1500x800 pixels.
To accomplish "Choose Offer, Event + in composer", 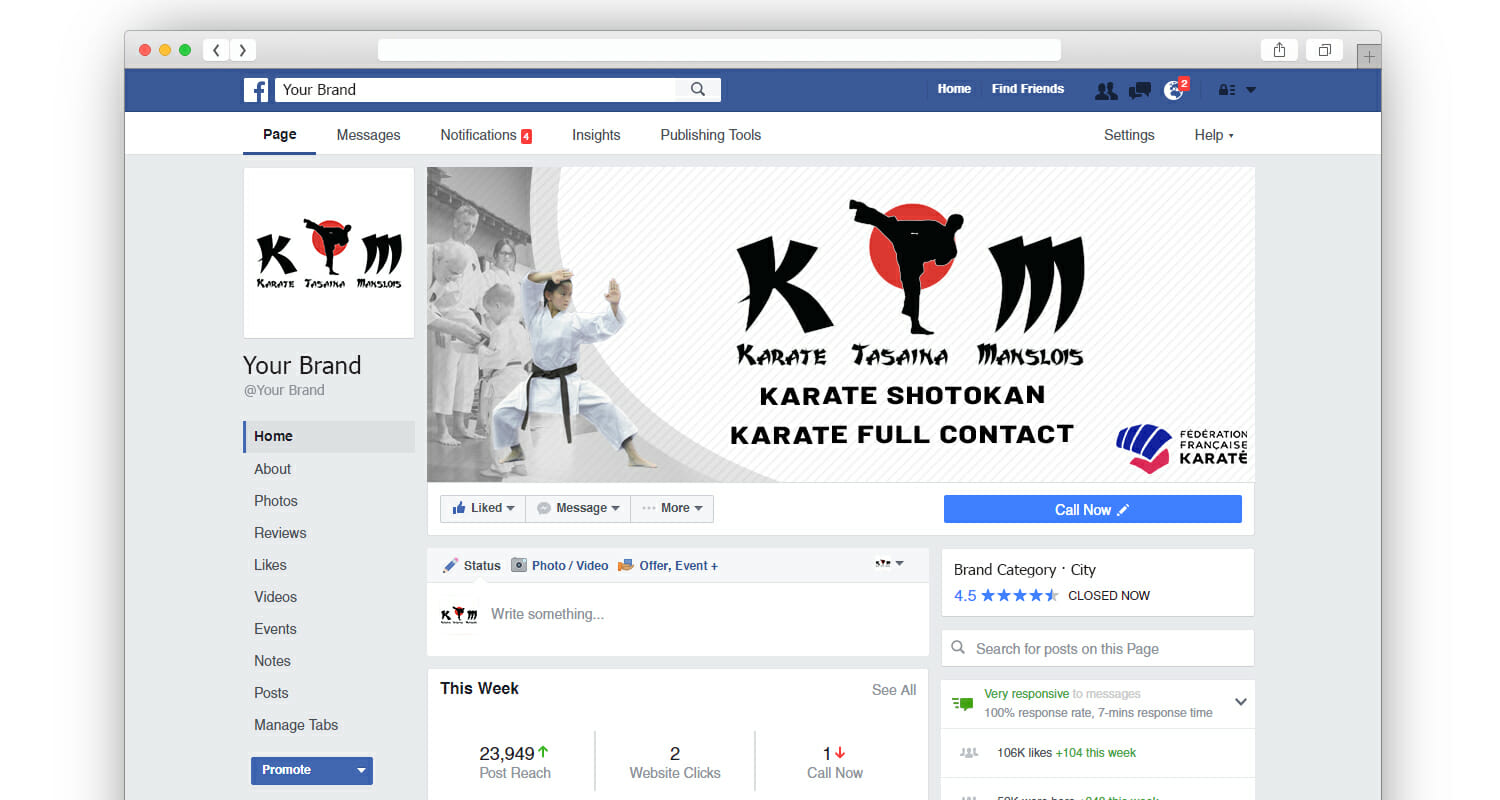I will (x=668, y=565).
